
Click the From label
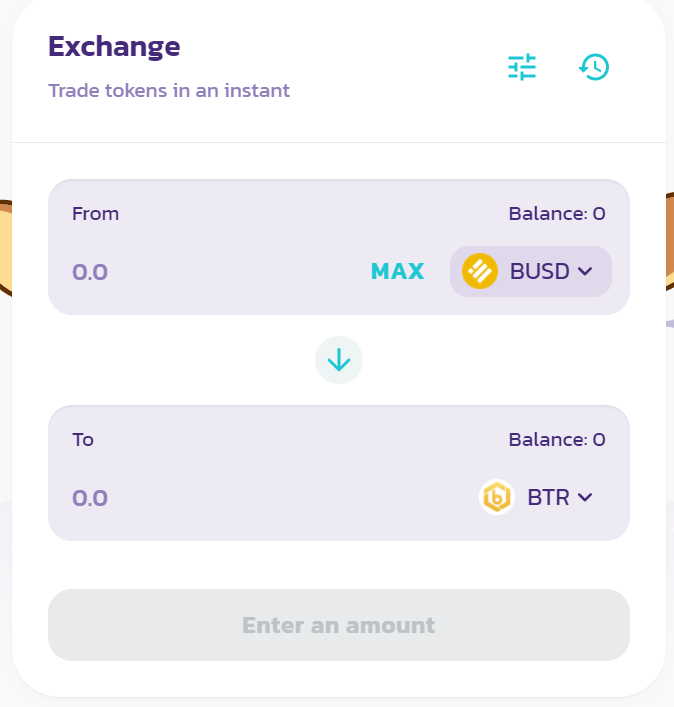(95, 214)
